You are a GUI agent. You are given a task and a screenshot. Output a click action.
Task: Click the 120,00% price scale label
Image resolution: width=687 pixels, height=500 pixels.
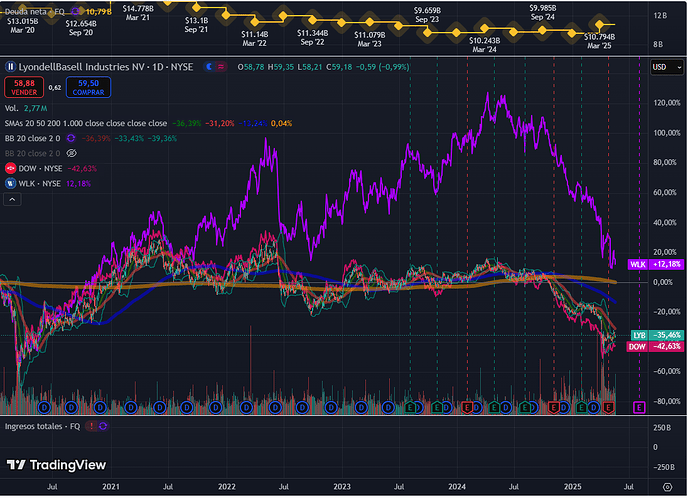point(667,103)
